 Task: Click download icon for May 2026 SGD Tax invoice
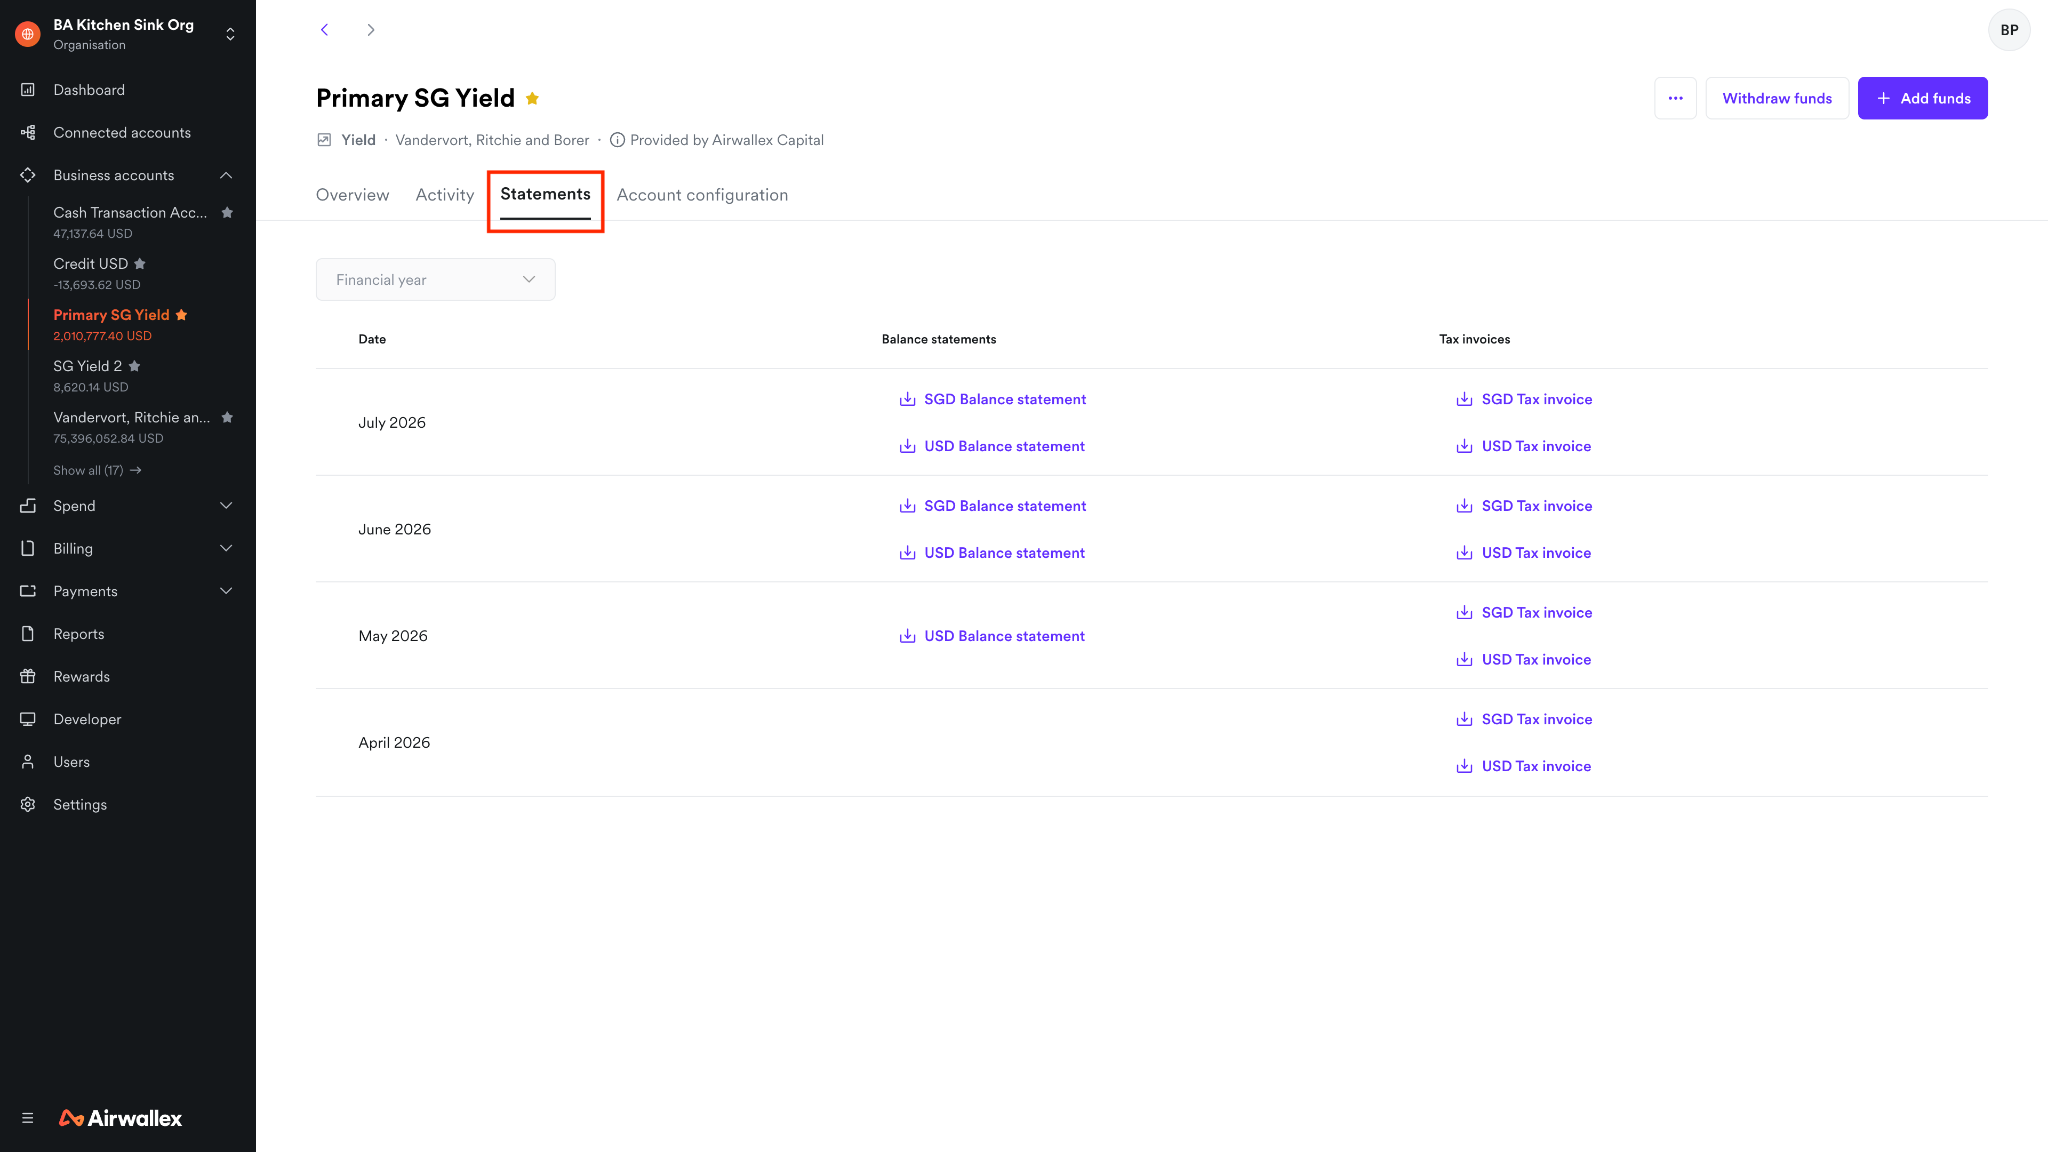pyautogui.click(x=1464, y=613)
